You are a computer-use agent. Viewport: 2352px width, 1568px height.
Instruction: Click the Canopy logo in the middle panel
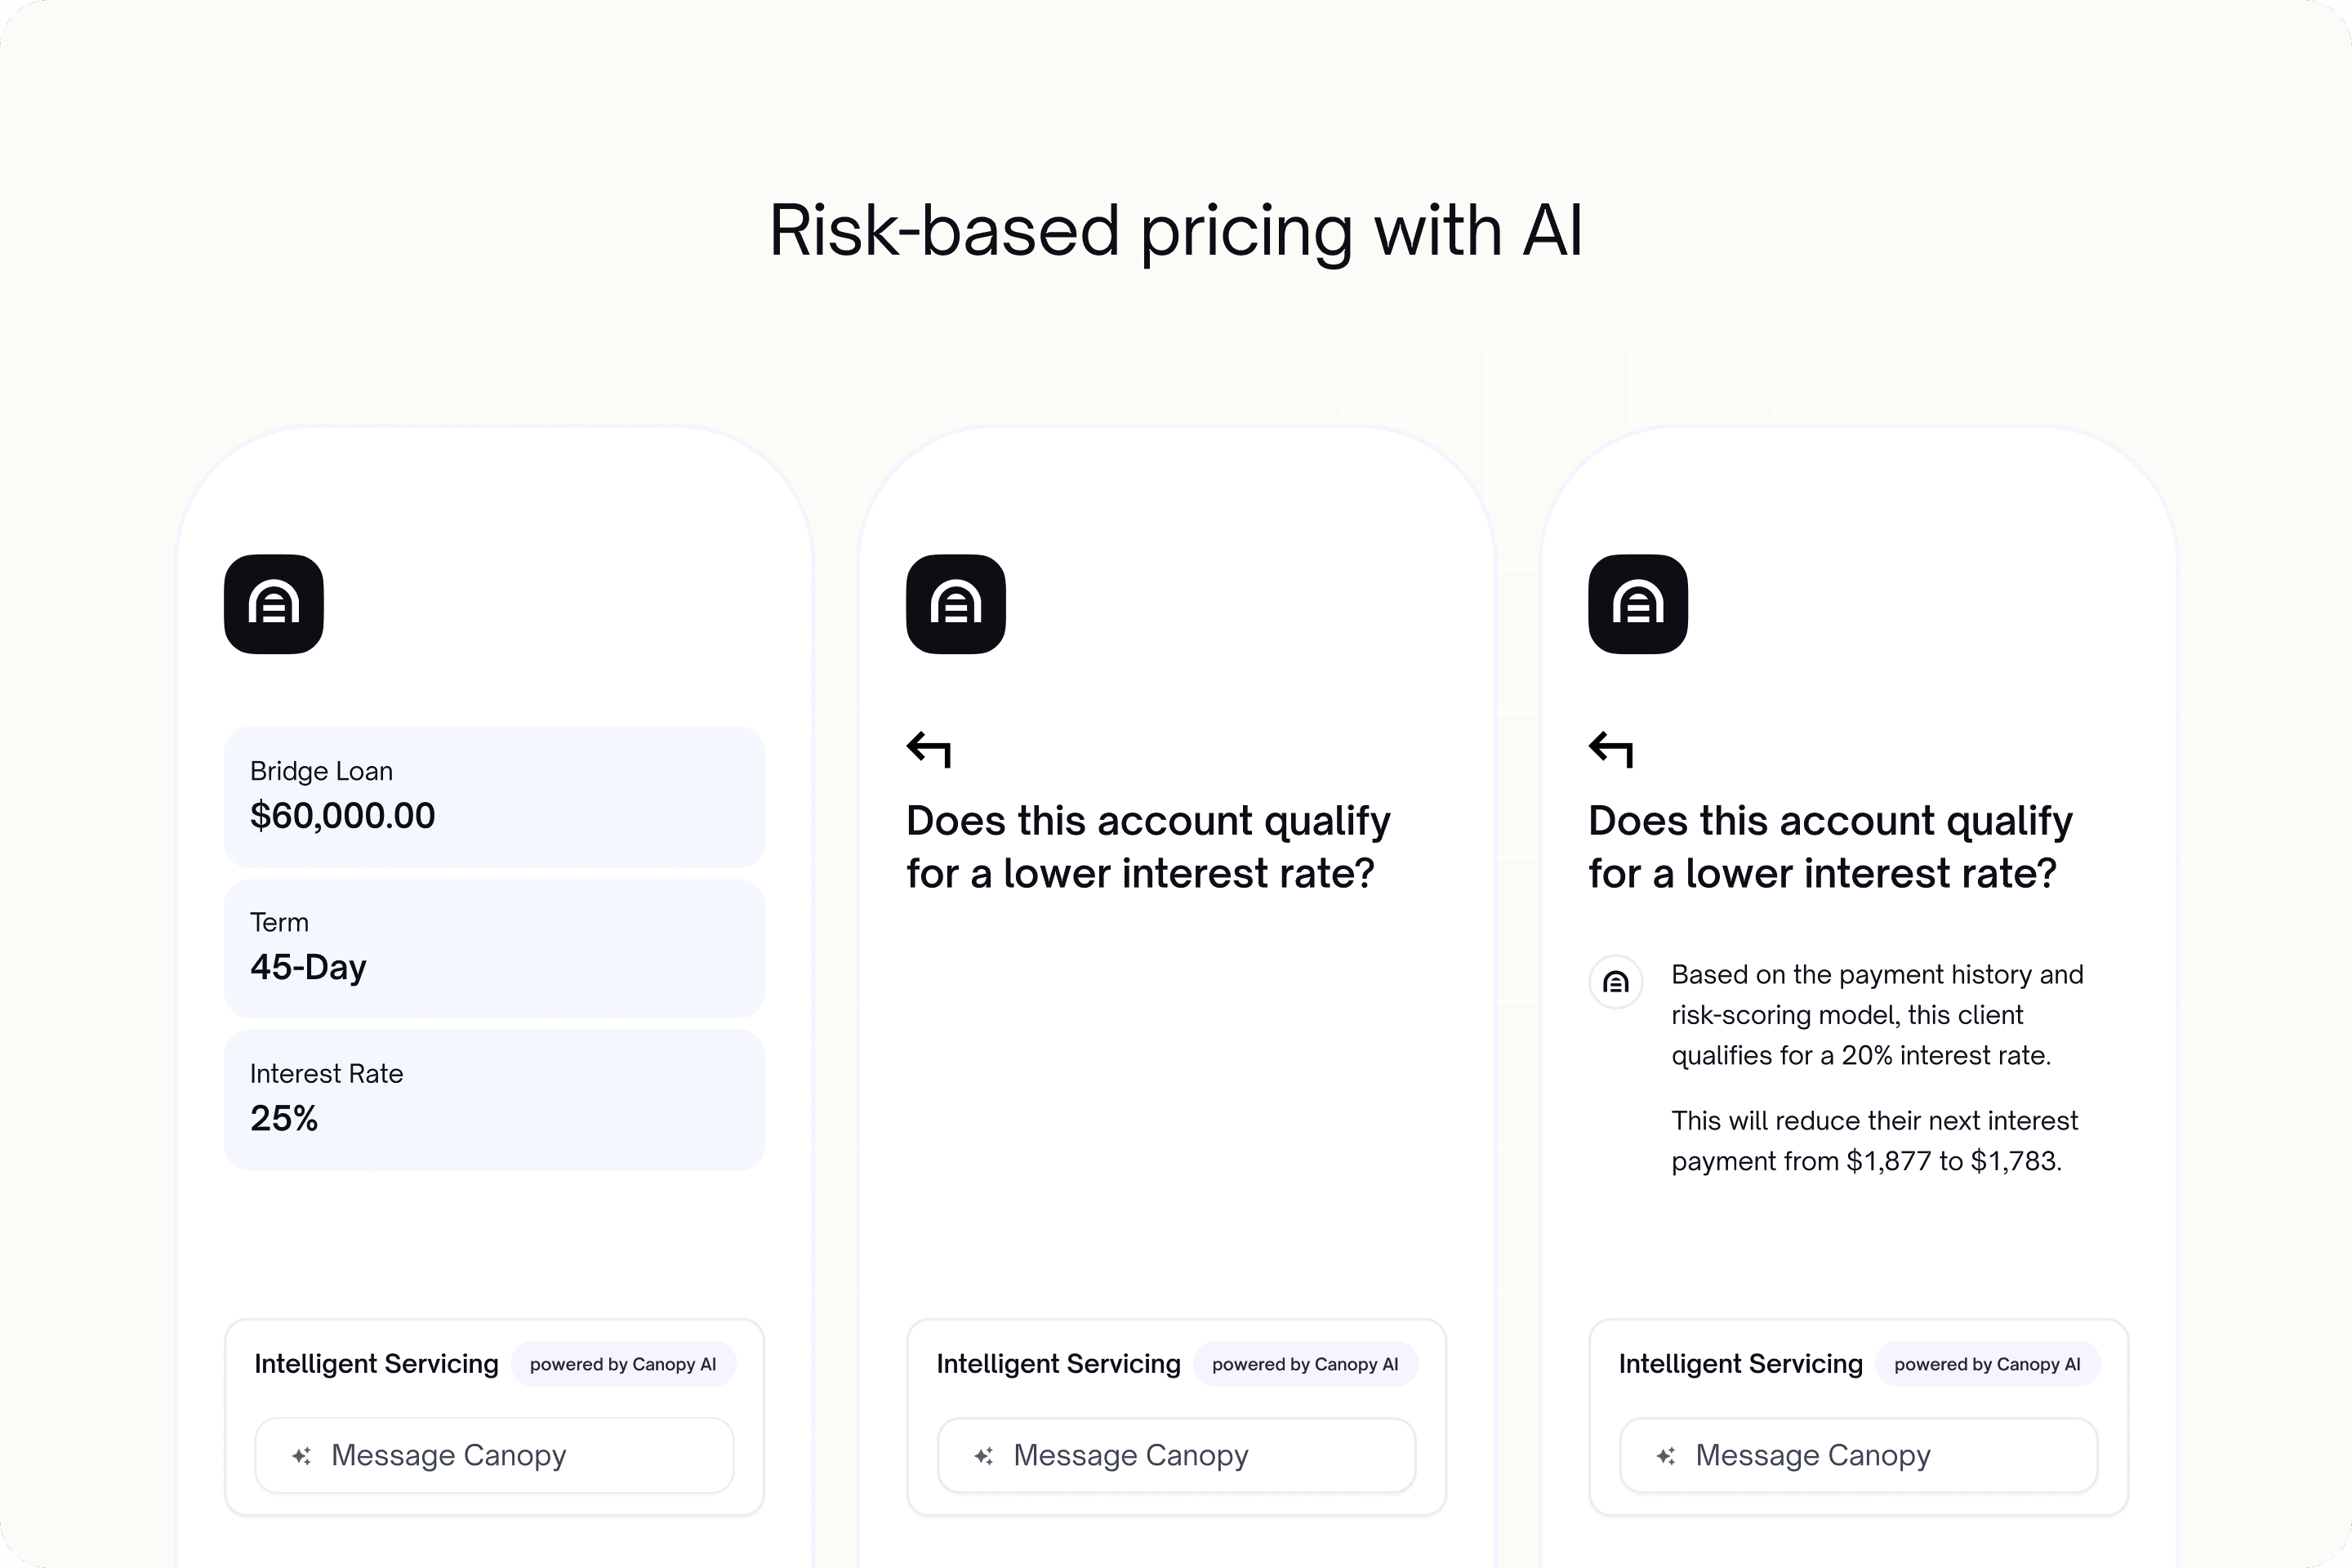pos(954,605)
